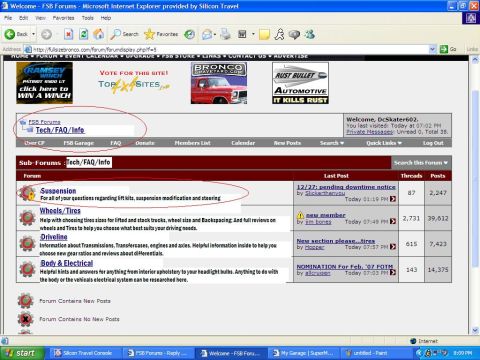Switch to My Garage taskbar window
The height and width of the screenshot is (360, 480).
click(303, 353)
